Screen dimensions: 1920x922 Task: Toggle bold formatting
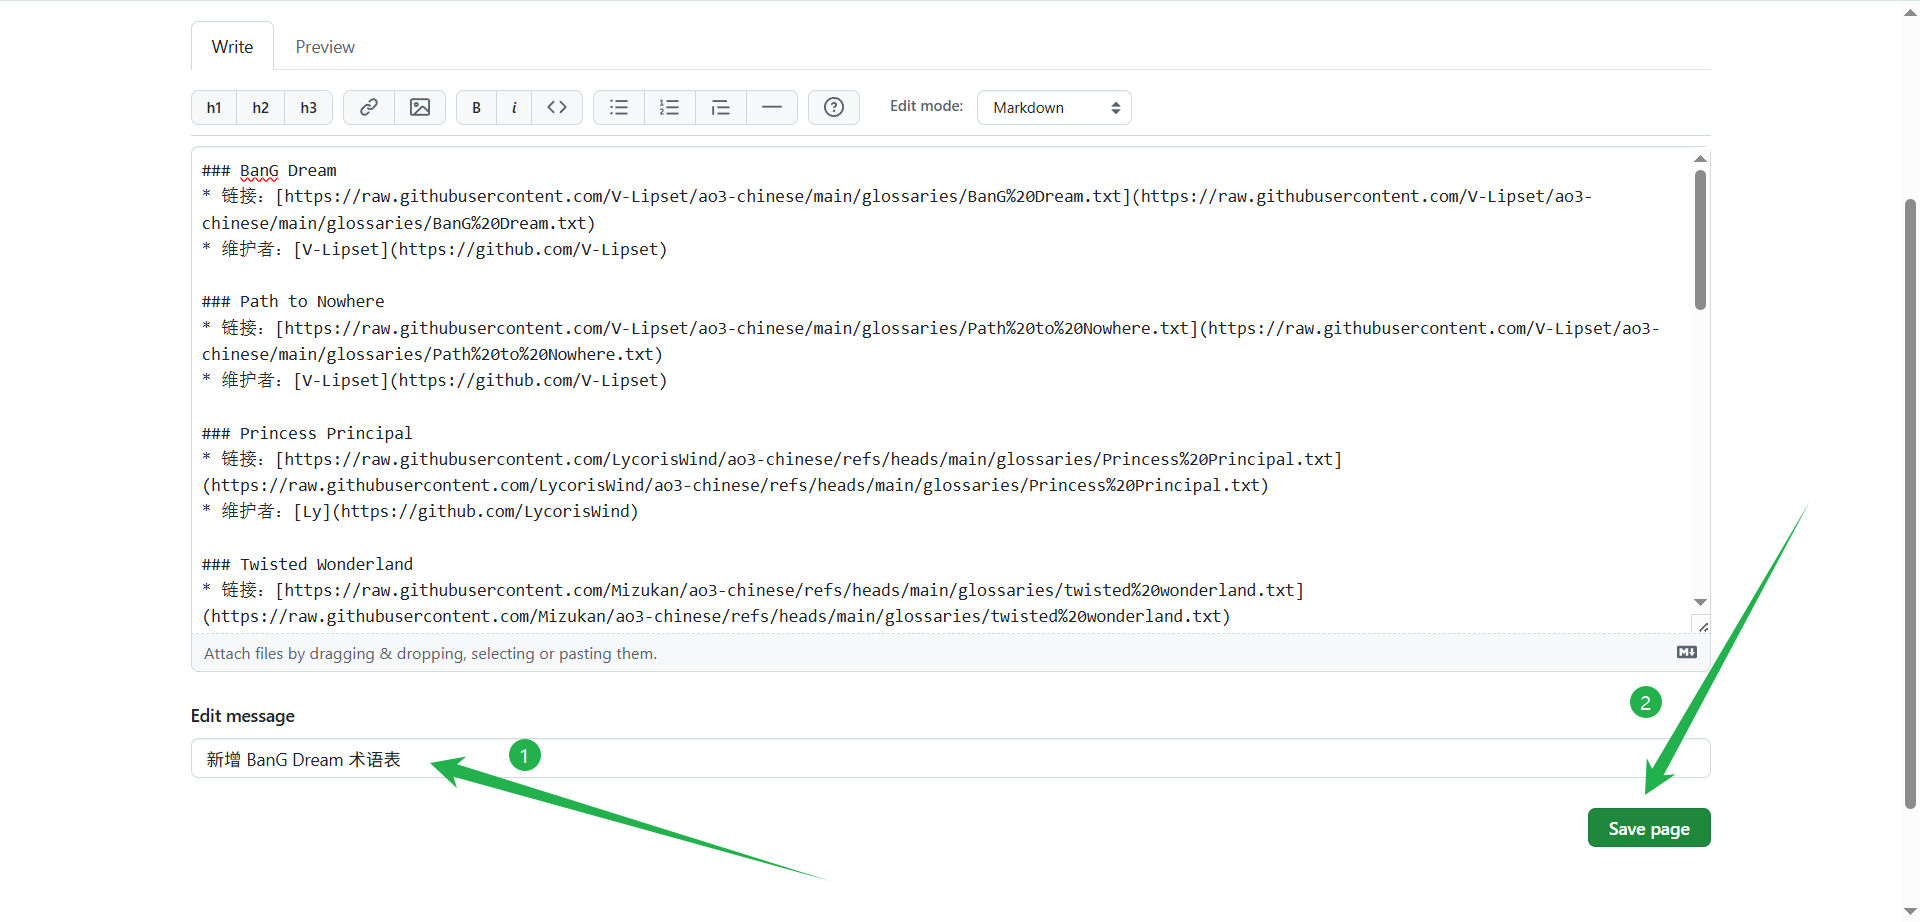tap(477, 108)
